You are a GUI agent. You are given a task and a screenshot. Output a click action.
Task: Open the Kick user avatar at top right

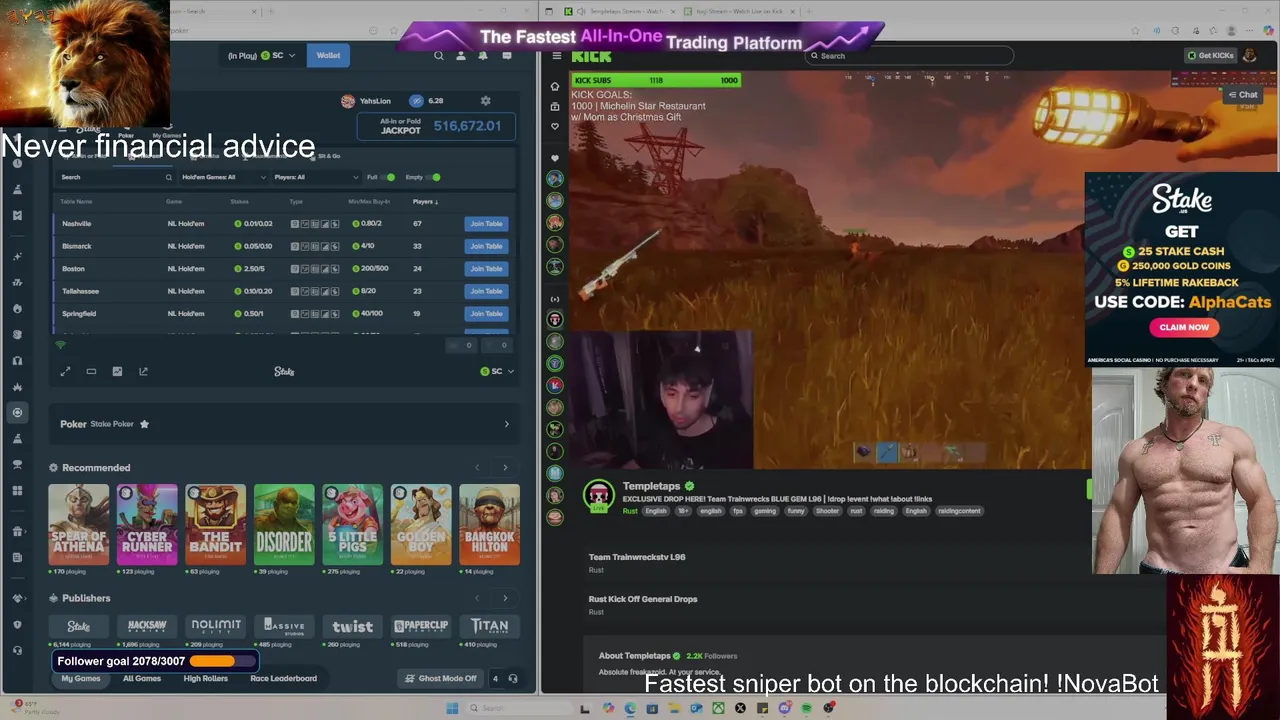pyautogui.click(x=1249, y=56)
